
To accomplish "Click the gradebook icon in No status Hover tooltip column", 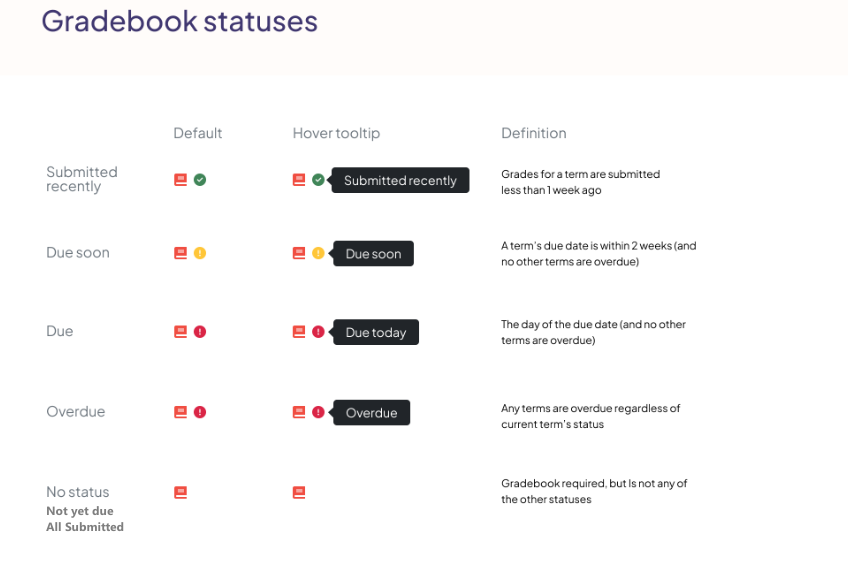I will 299,492.
